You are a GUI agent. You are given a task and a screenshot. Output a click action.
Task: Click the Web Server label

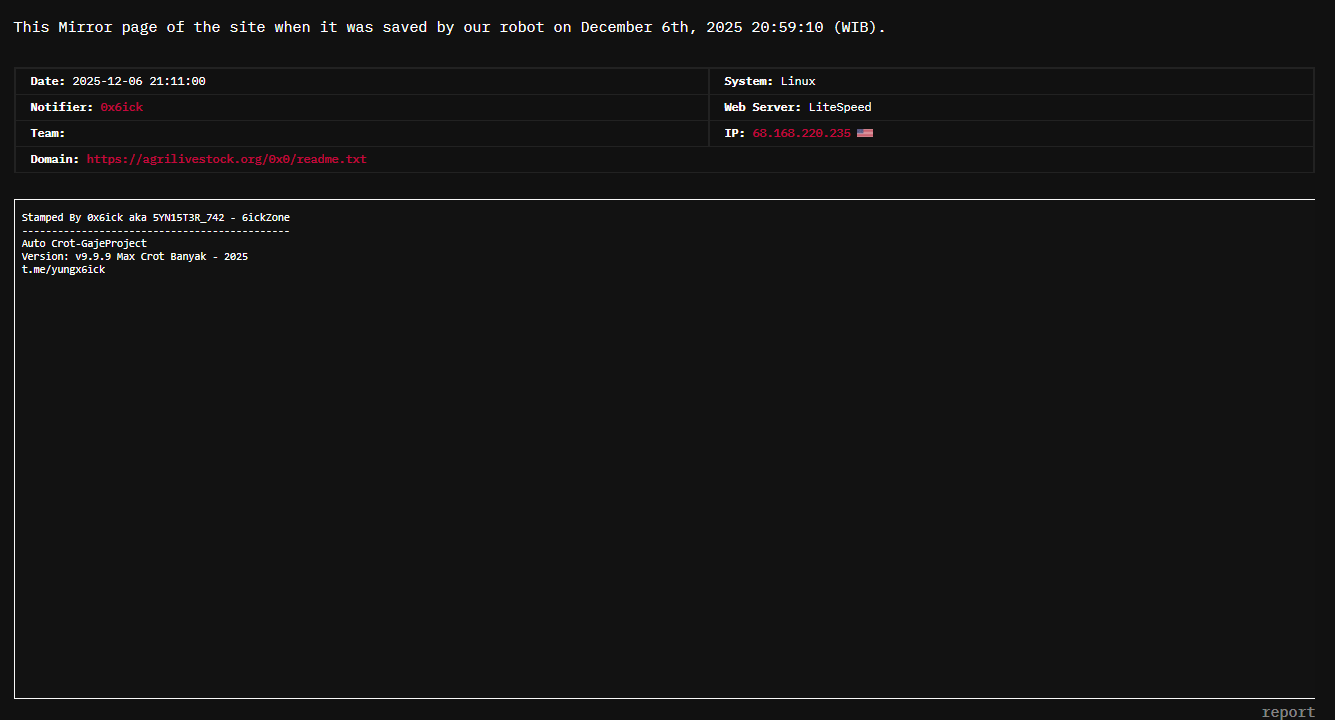pos(762,107)
